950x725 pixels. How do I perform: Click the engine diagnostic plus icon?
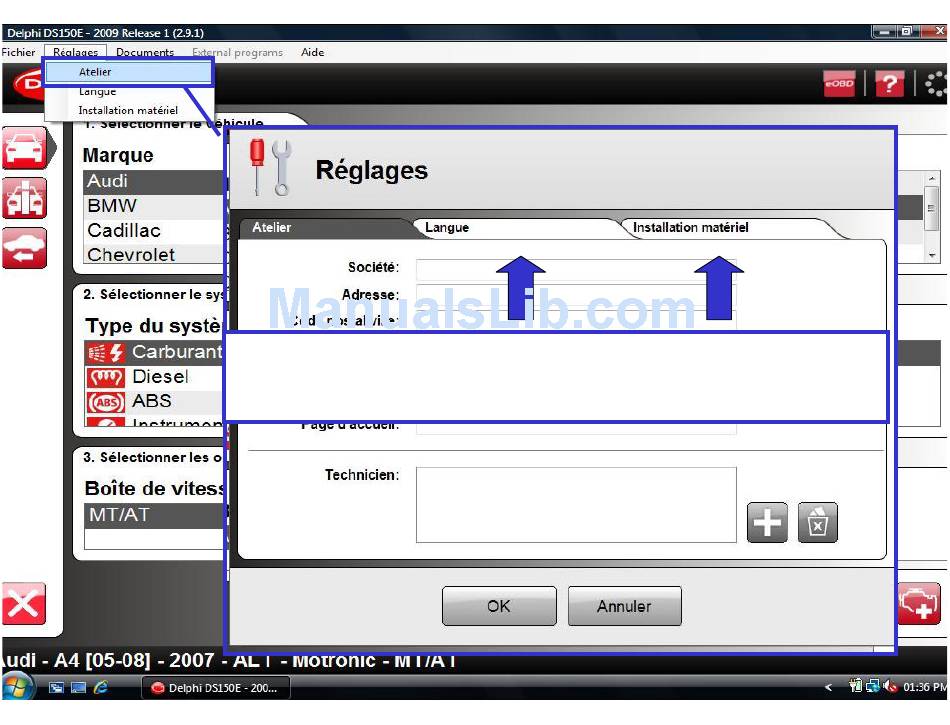click(919, 603)
